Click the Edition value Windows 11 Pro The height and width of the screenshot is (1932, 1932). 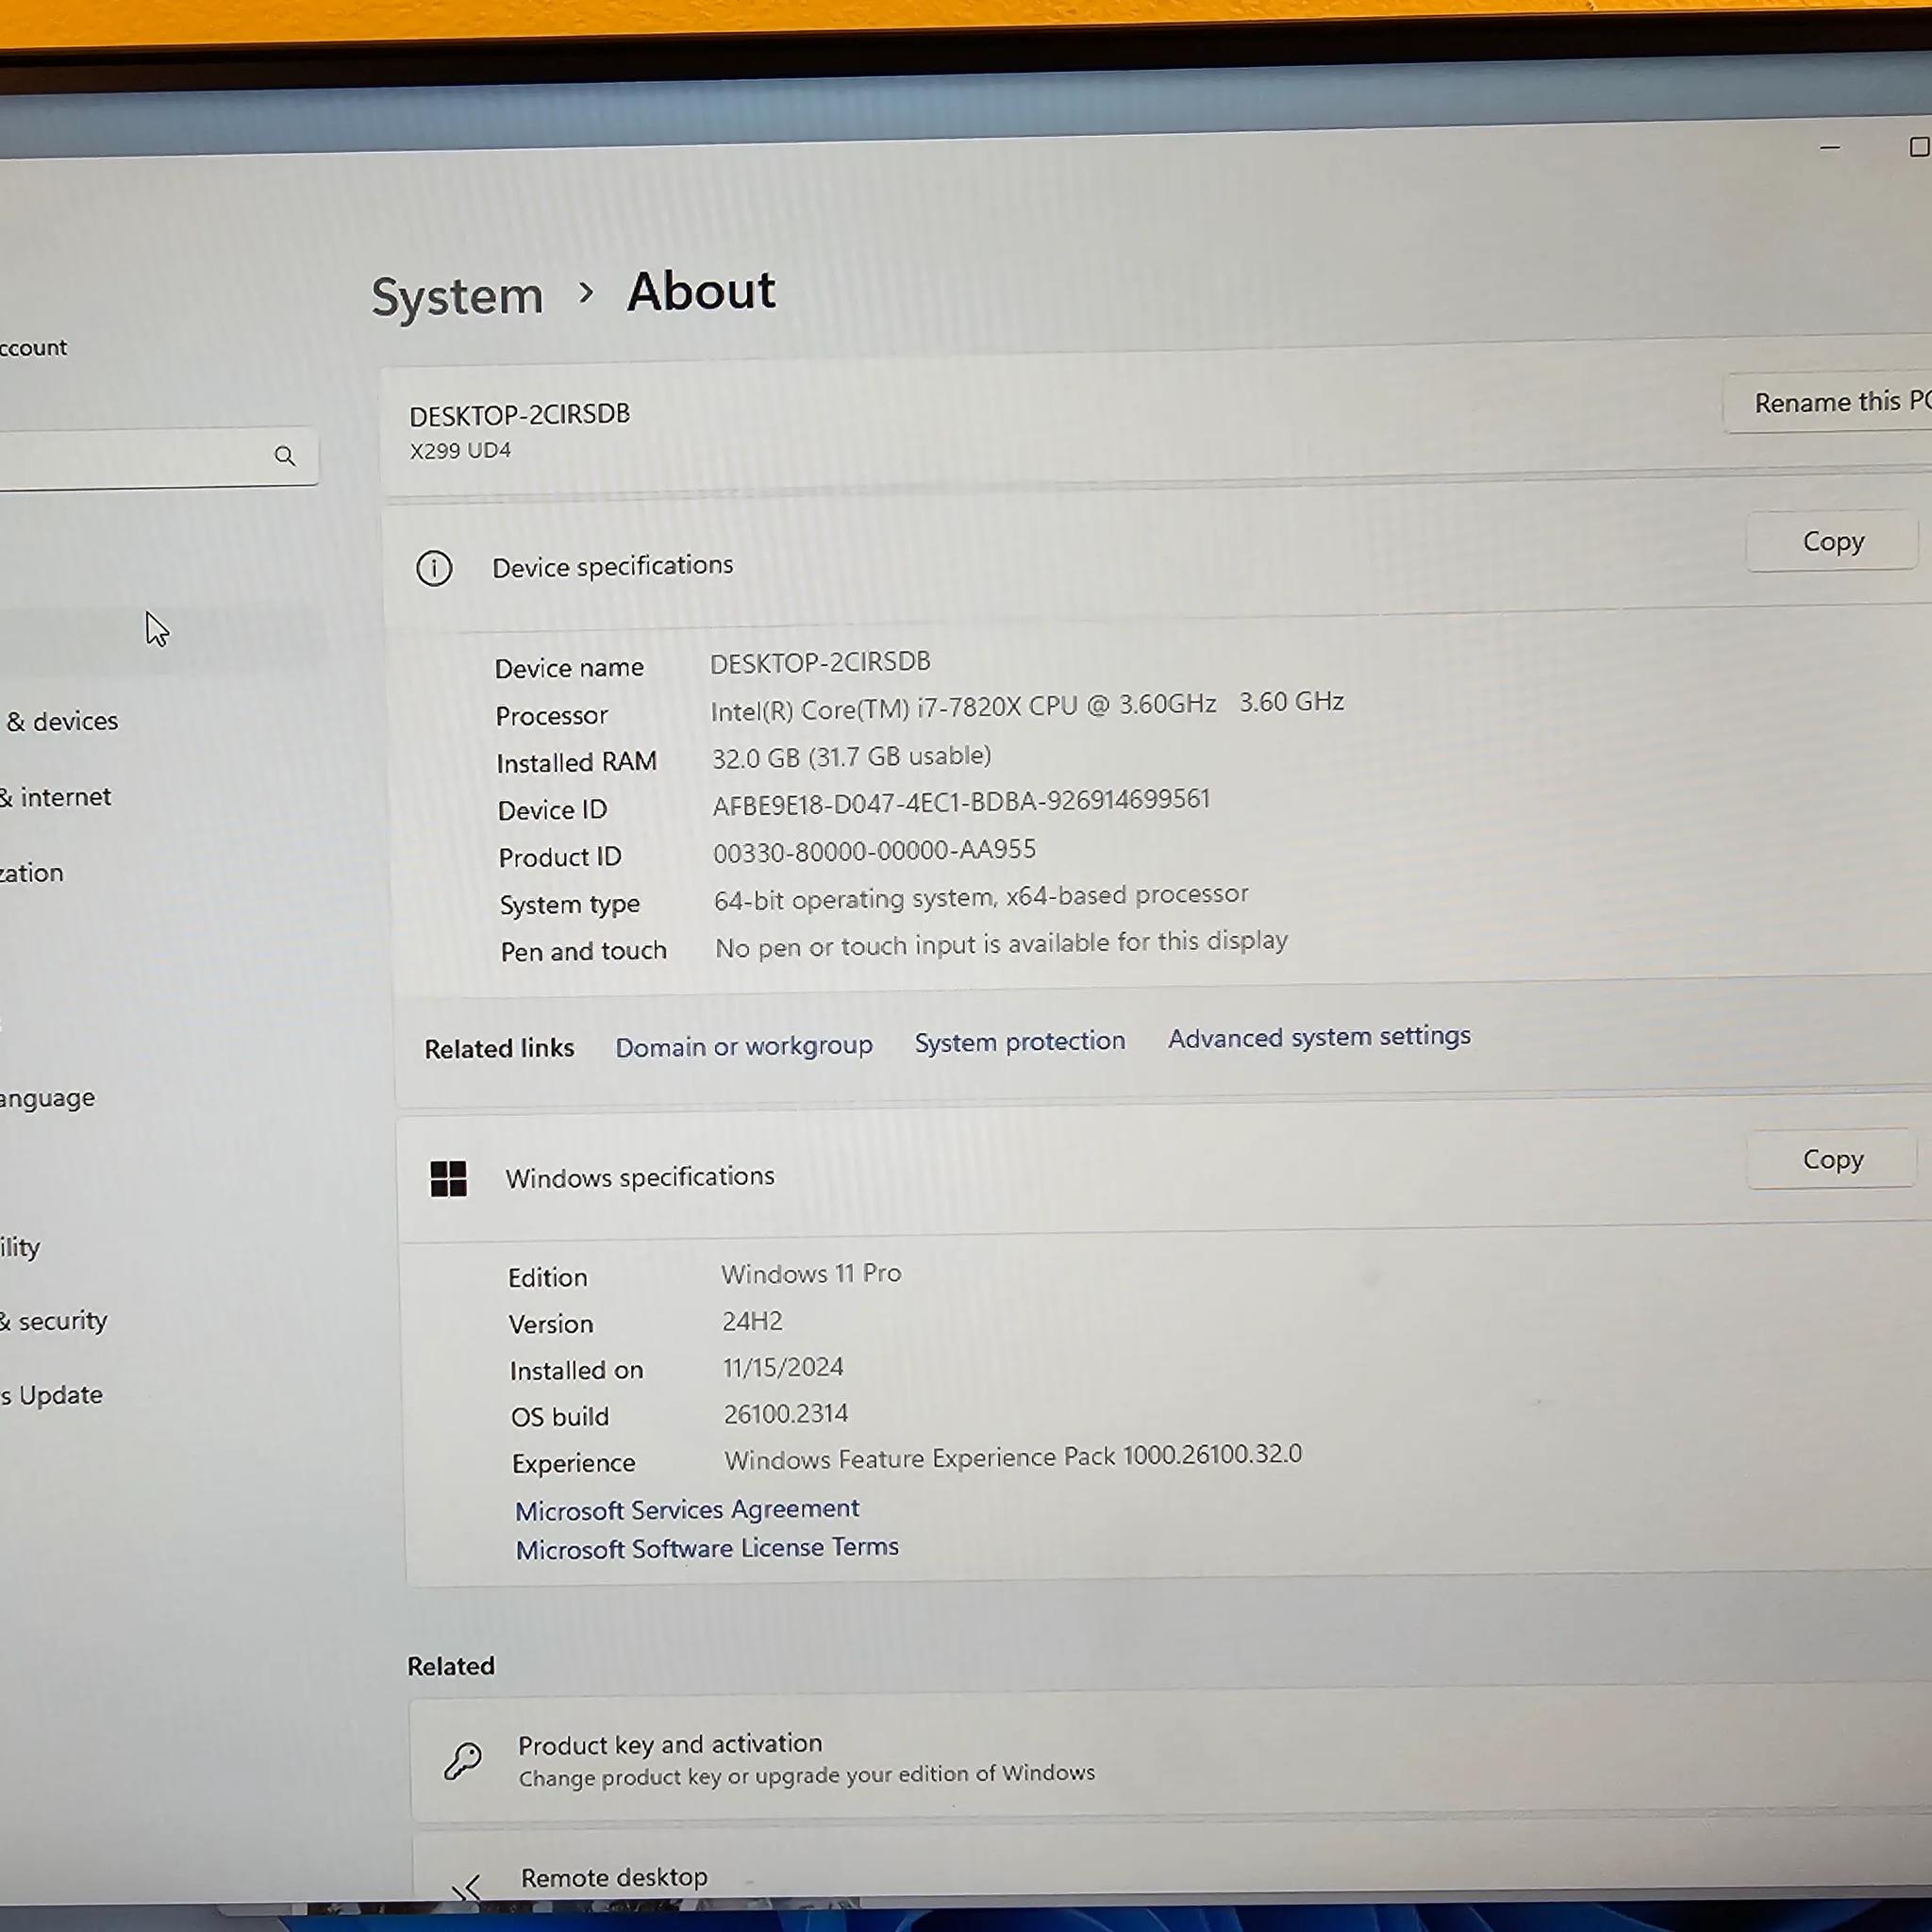(811, 1274)
